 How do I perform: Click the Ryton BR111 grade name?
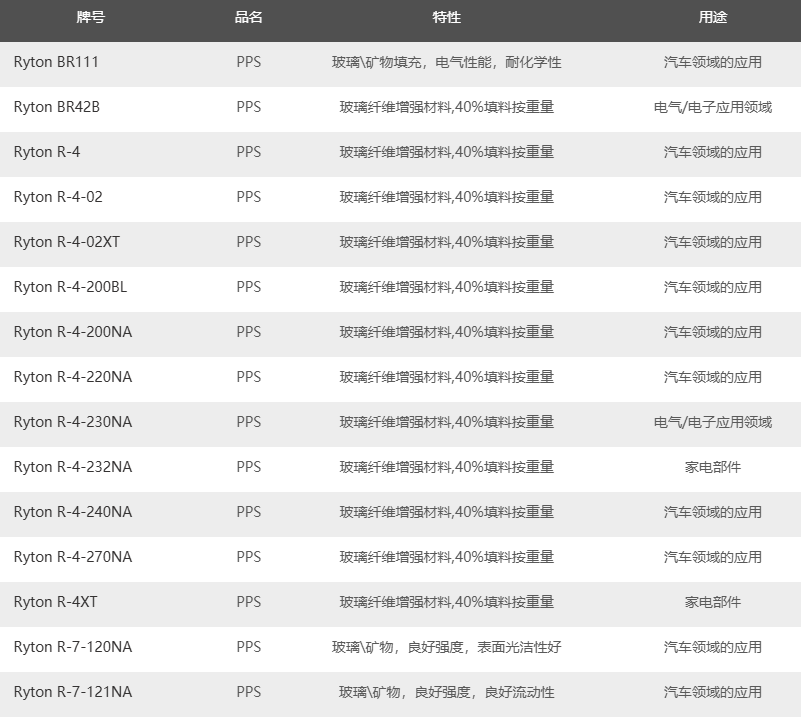click(56, 62)
